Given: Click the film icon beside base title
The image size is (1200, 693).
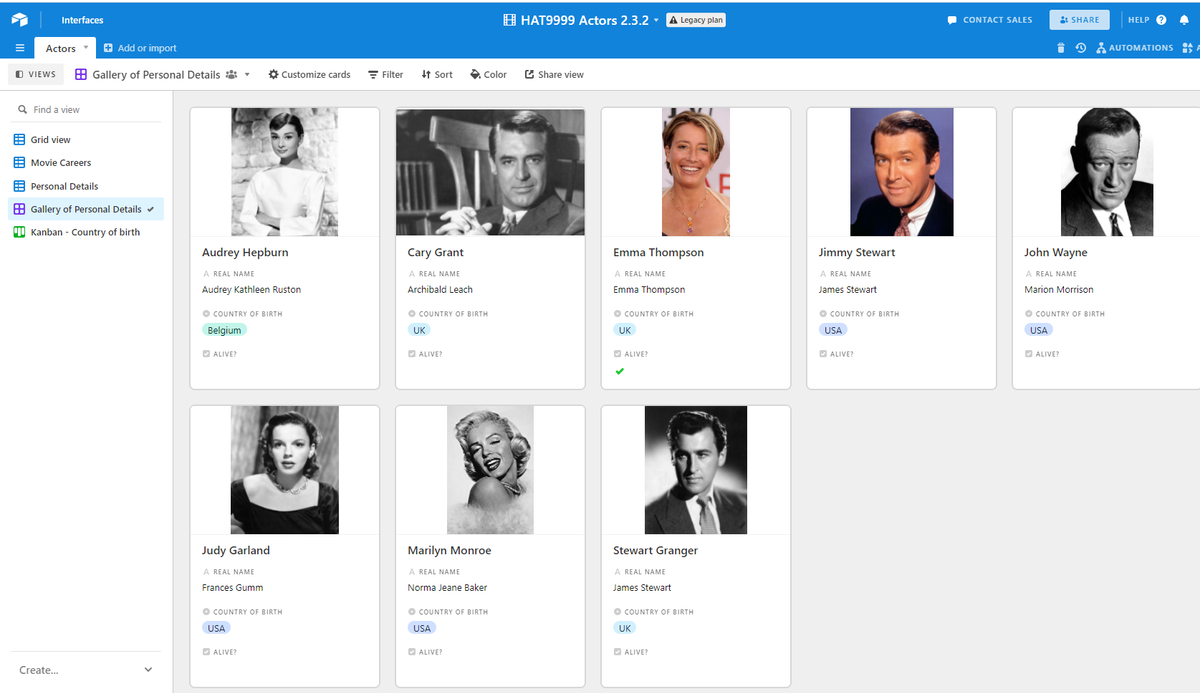Looking at the screenshot, I should tap(510, 20).
